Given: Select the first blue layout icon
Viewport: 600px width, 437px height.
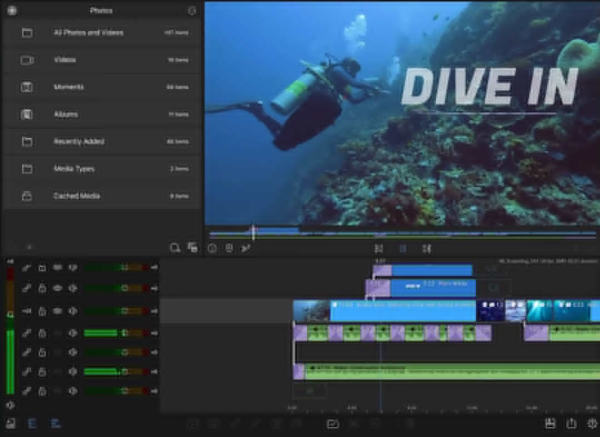Looking at the screenshot, I should (33, 424).
